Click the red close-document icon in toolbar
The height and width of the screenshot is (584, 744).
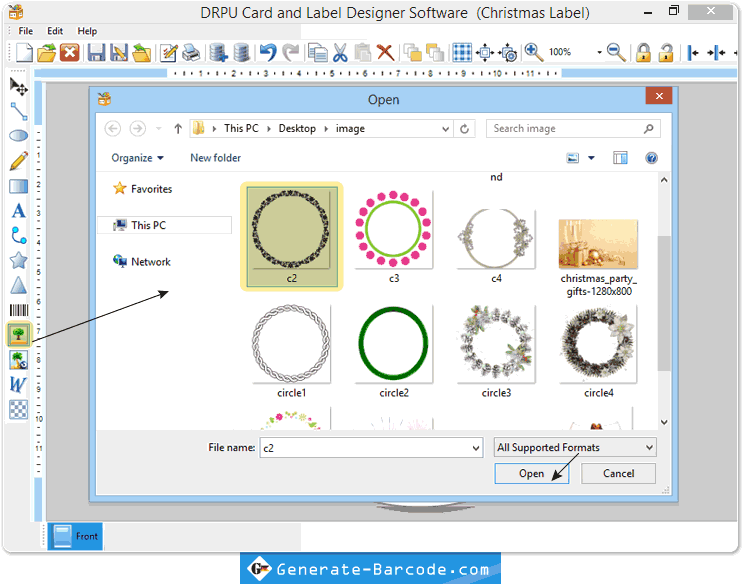point(70,52)
